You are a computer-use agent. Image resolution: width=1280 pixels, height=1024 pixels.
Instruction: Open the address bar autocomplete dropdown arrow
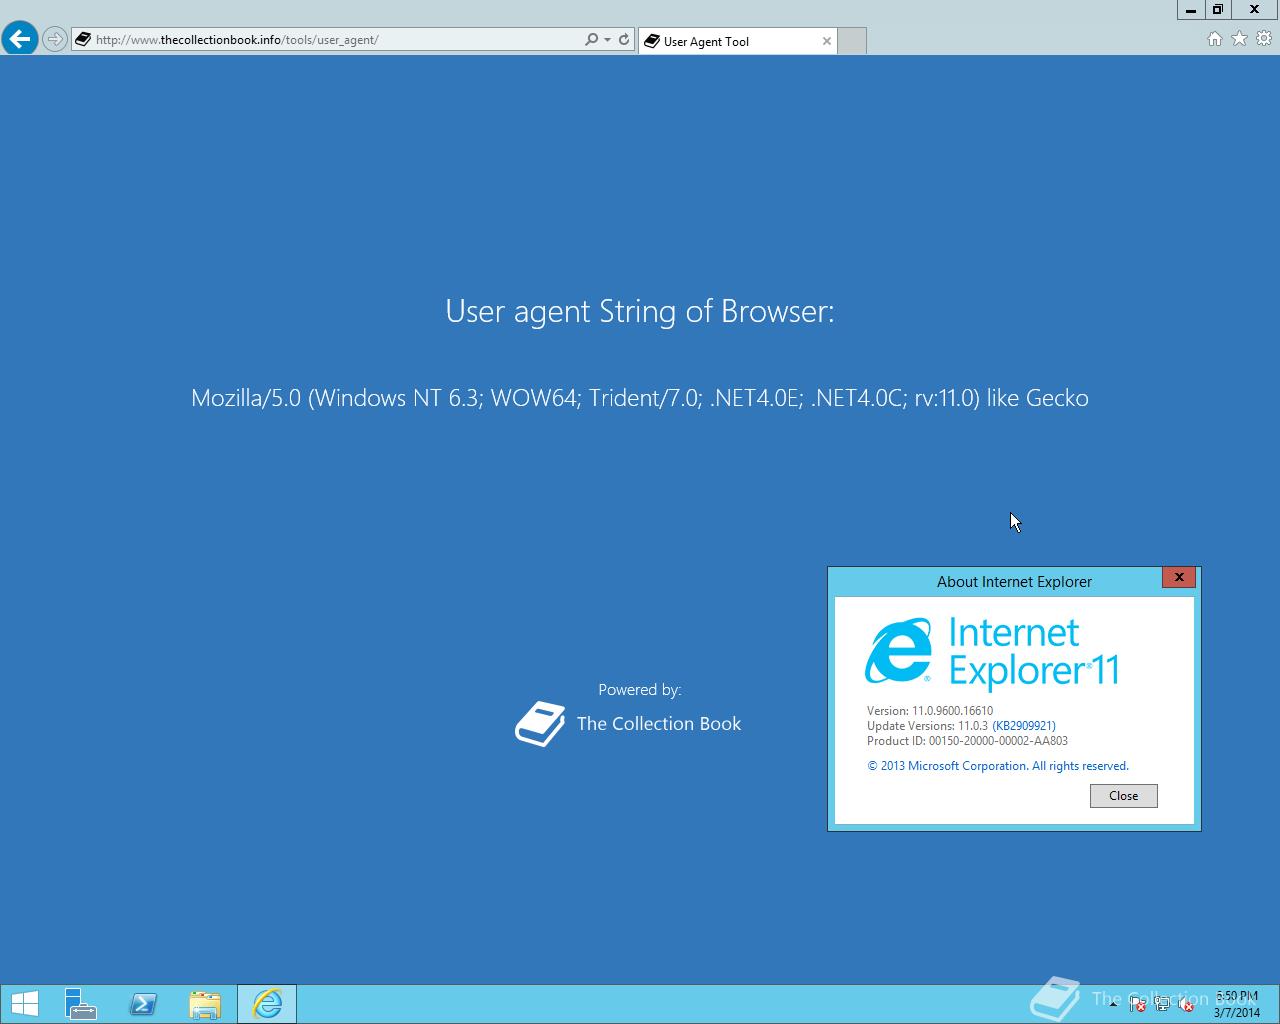click(x=607, y=40)
